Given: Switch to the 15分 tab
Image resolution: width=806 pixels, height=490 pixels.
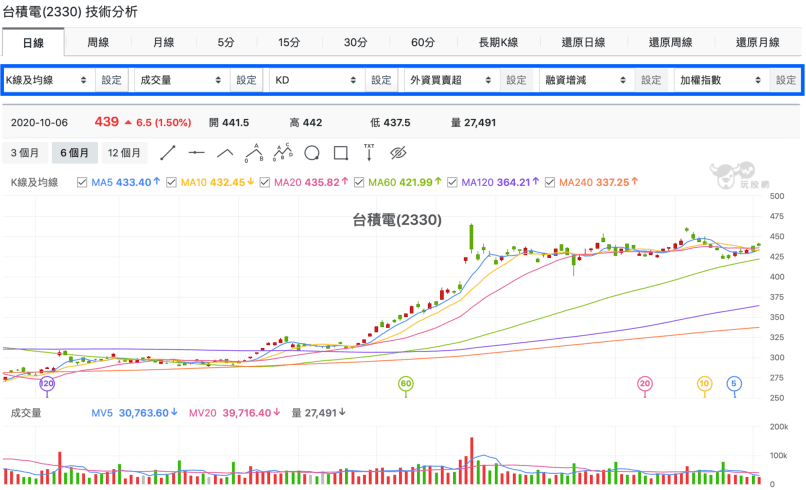Looking at the screenshot, I should click(289, 42).
